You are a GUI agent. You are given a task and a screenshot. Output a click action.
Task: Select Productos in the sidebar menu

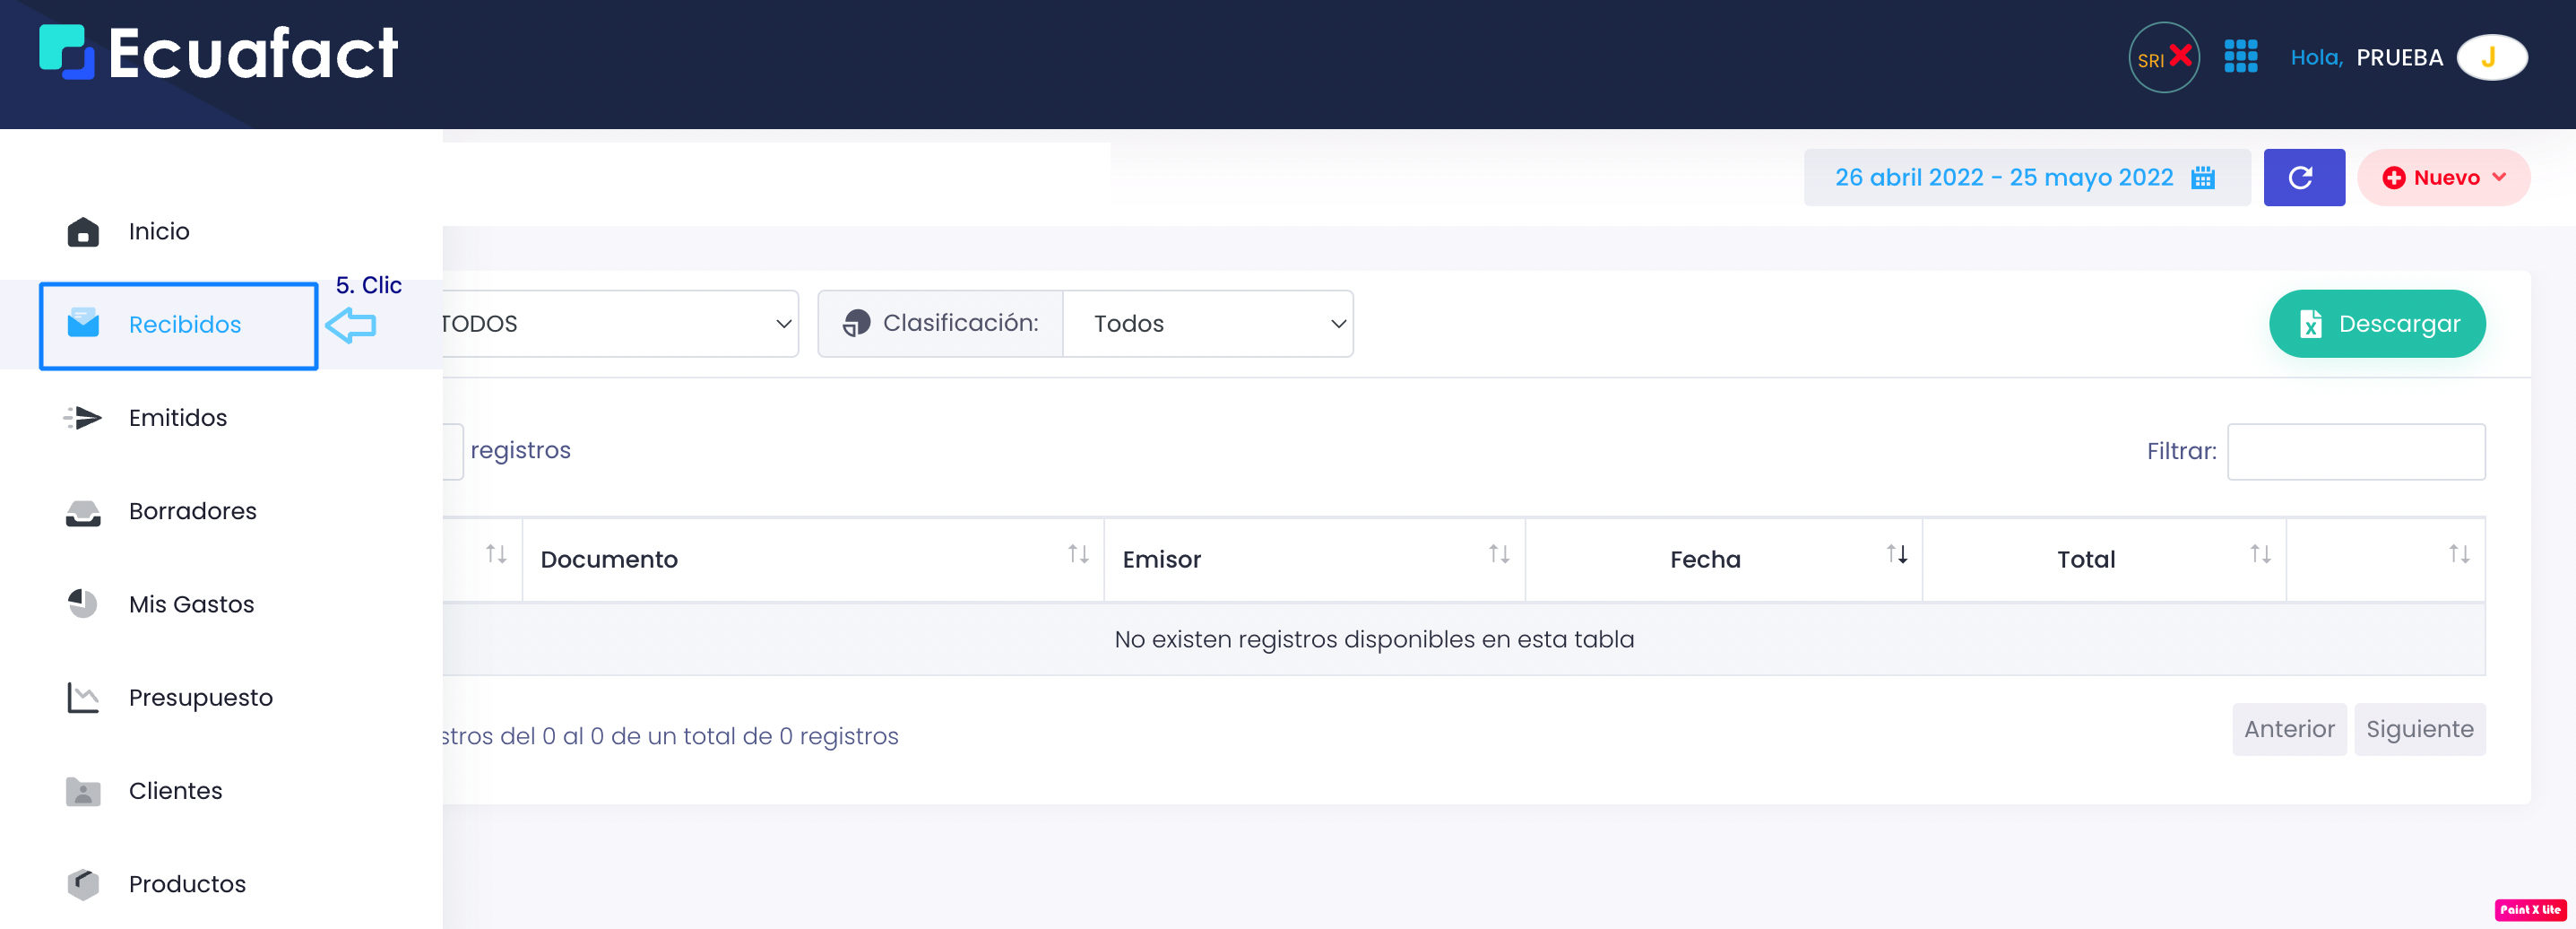click(x=83, y=883)
